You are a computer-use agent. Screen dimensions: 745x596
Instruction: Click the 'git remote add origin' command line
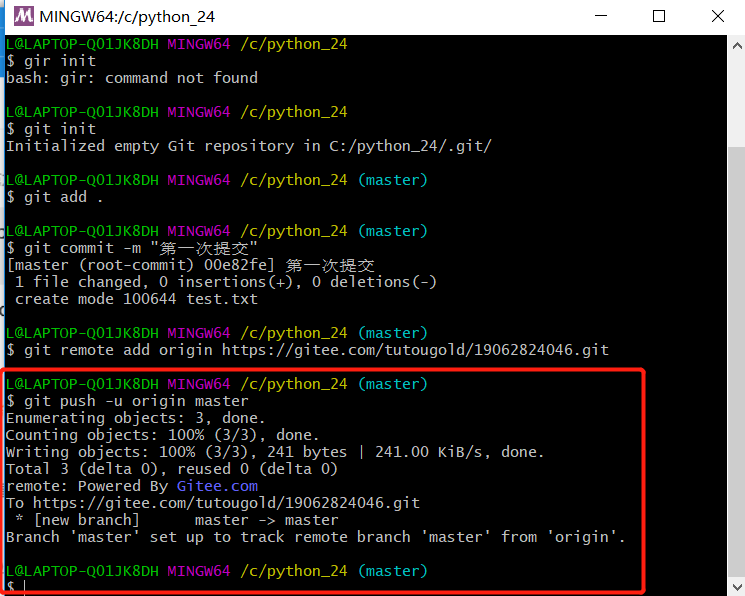307,350
